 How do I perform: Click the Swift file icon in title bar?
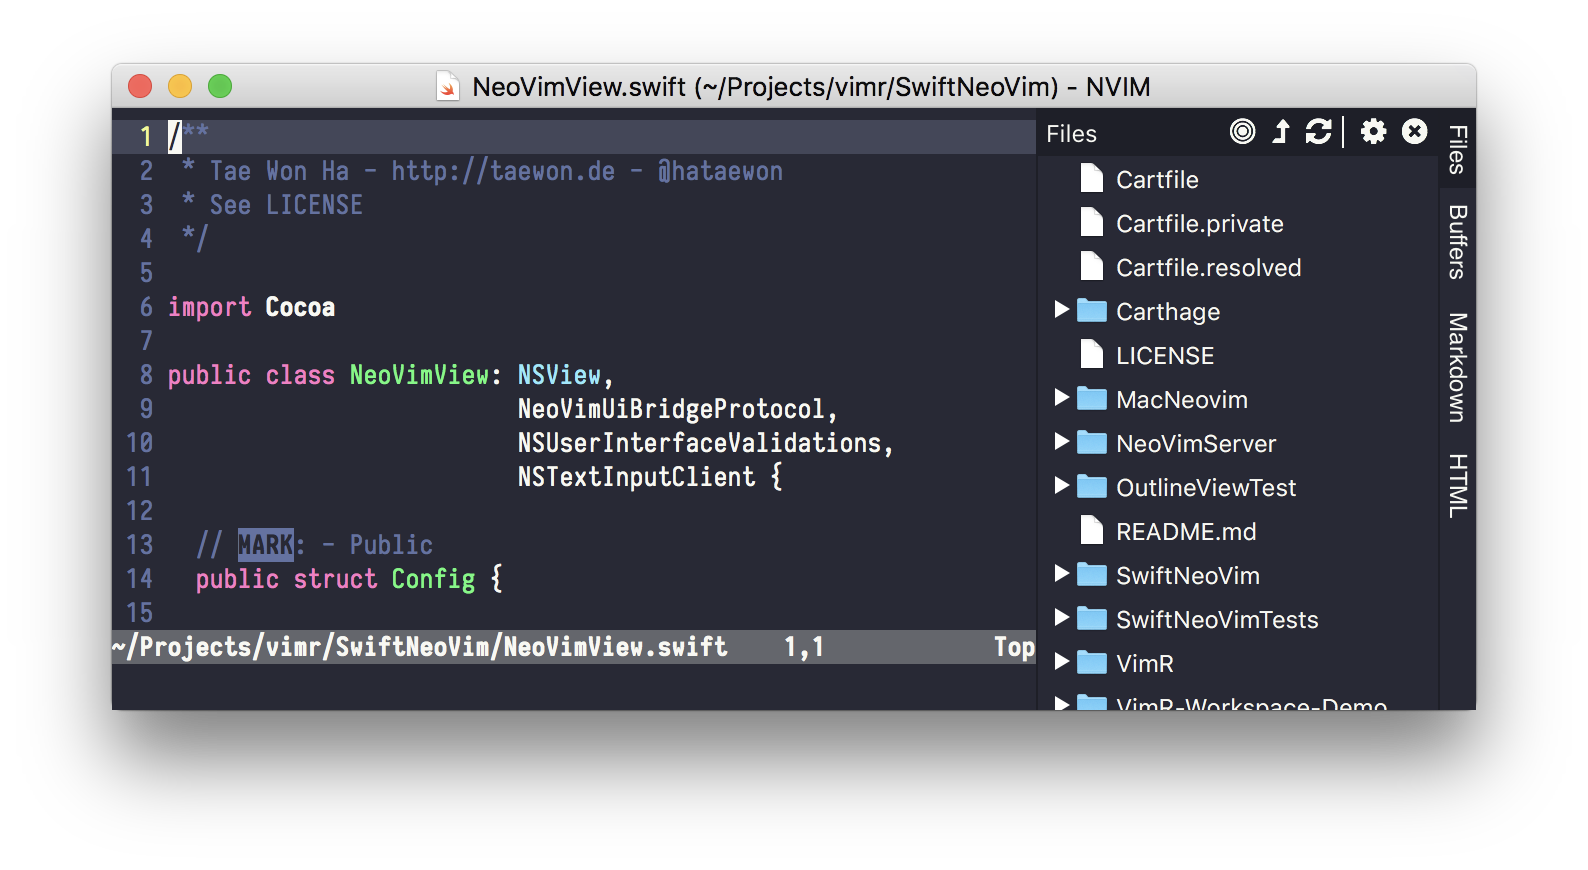coord(448,87)
